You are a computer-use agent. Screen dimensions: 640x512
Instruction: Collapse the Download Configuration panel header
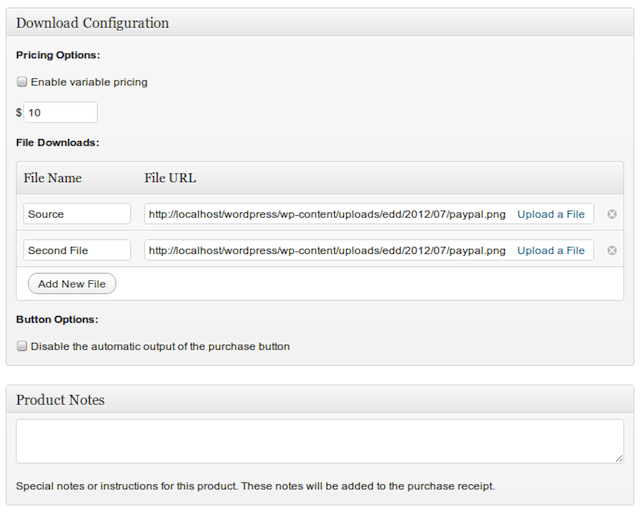[x=320, y=23]
